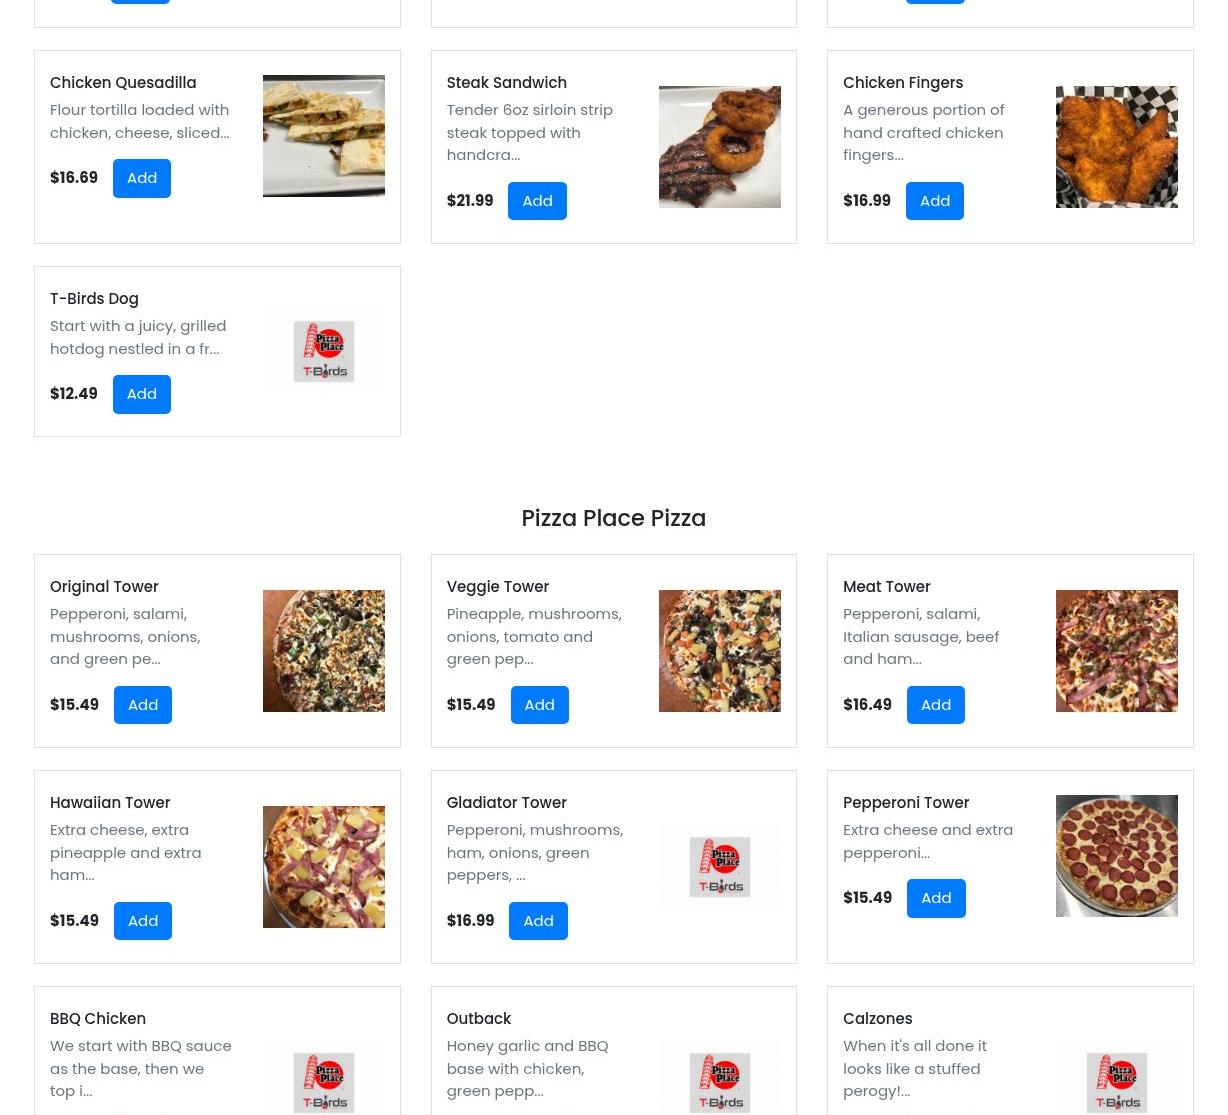View the Chicken Fingers image
The width and height of the screenshot is (1228, 1115).
1117,147
